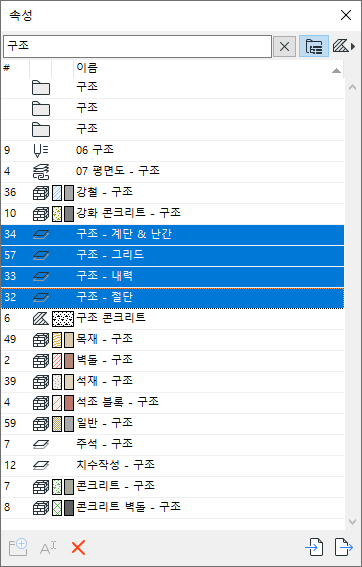Clear the 구조 search field with X
The width and height of the screenshot is (362, 567).
(284, 46)
